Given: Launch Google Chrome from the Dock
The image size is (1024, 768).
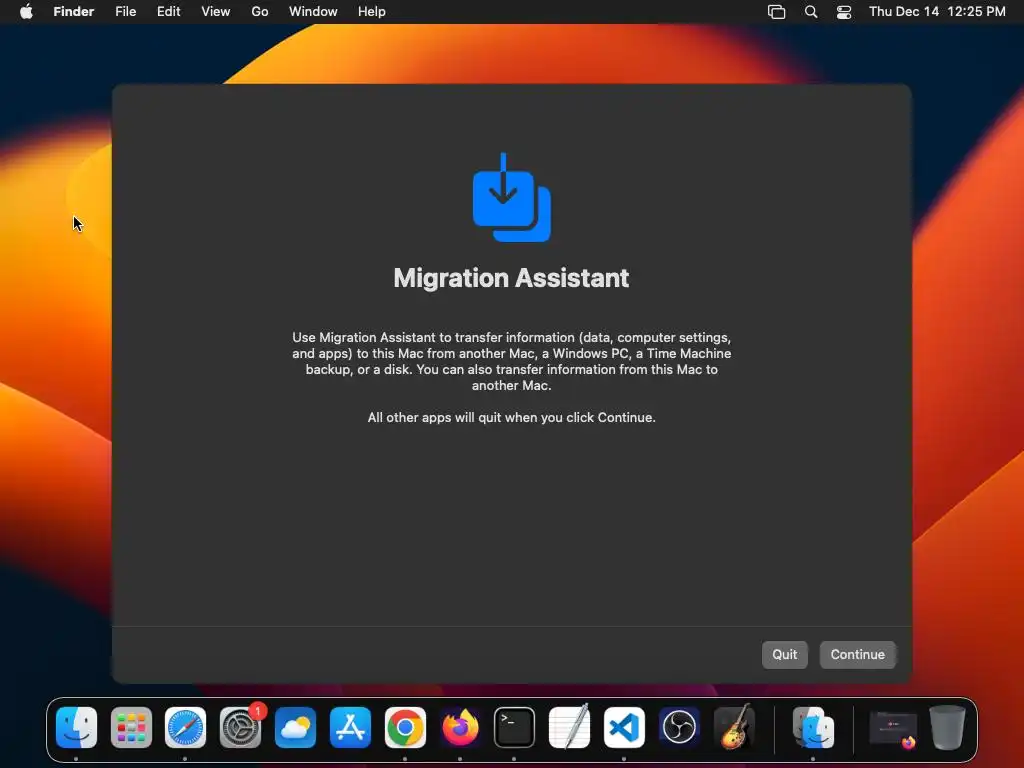Looking at the screenshot, I should tap(405, 728).
